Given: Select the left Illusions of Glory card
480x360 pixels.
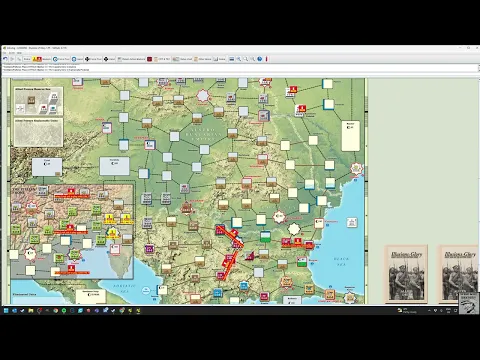Looking at the screenshot, I should coord(406,274).
